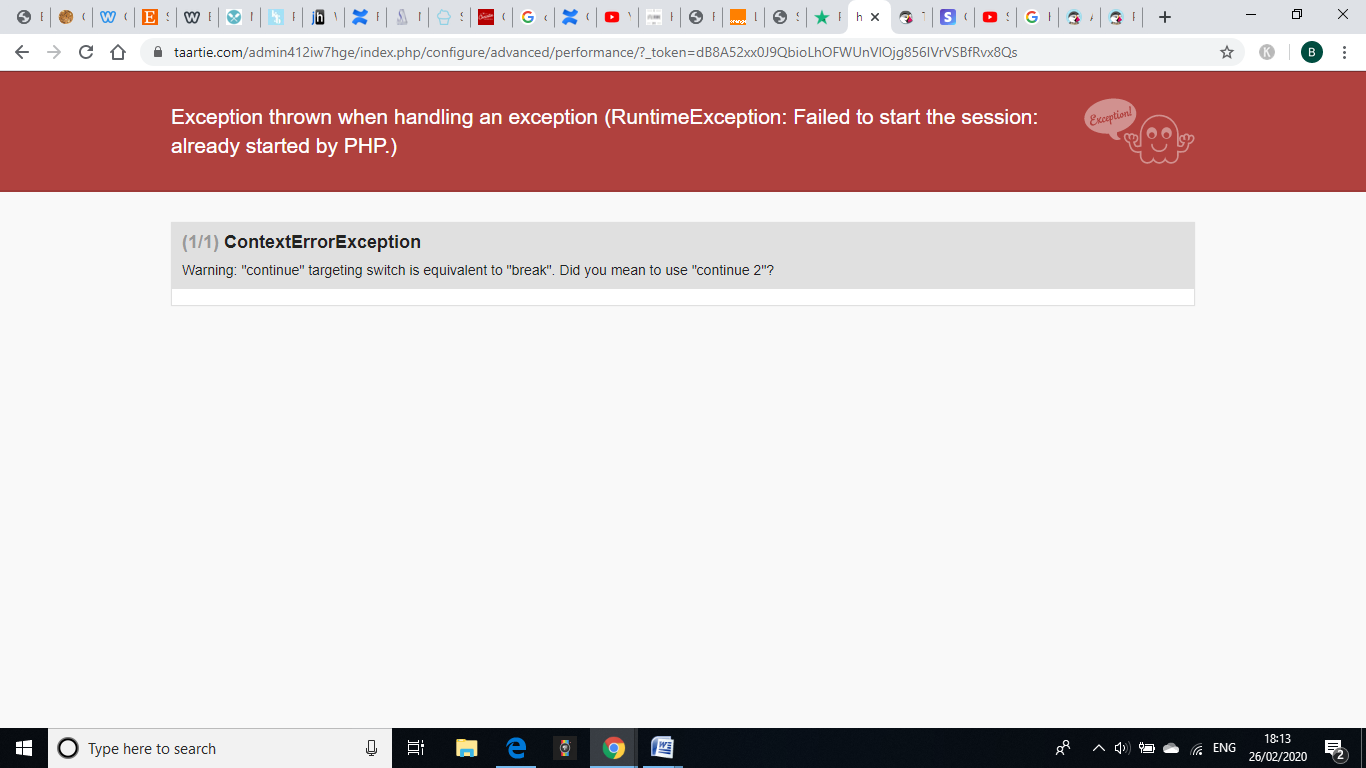Select the ContextErrorException heading
This screenshot has height=768, width=1366.
[x=322, y=242]
